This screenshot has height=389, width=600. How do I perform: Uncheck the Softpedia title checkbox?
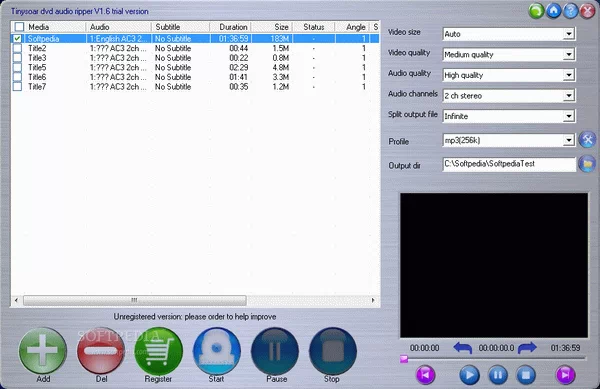point(17,38)
